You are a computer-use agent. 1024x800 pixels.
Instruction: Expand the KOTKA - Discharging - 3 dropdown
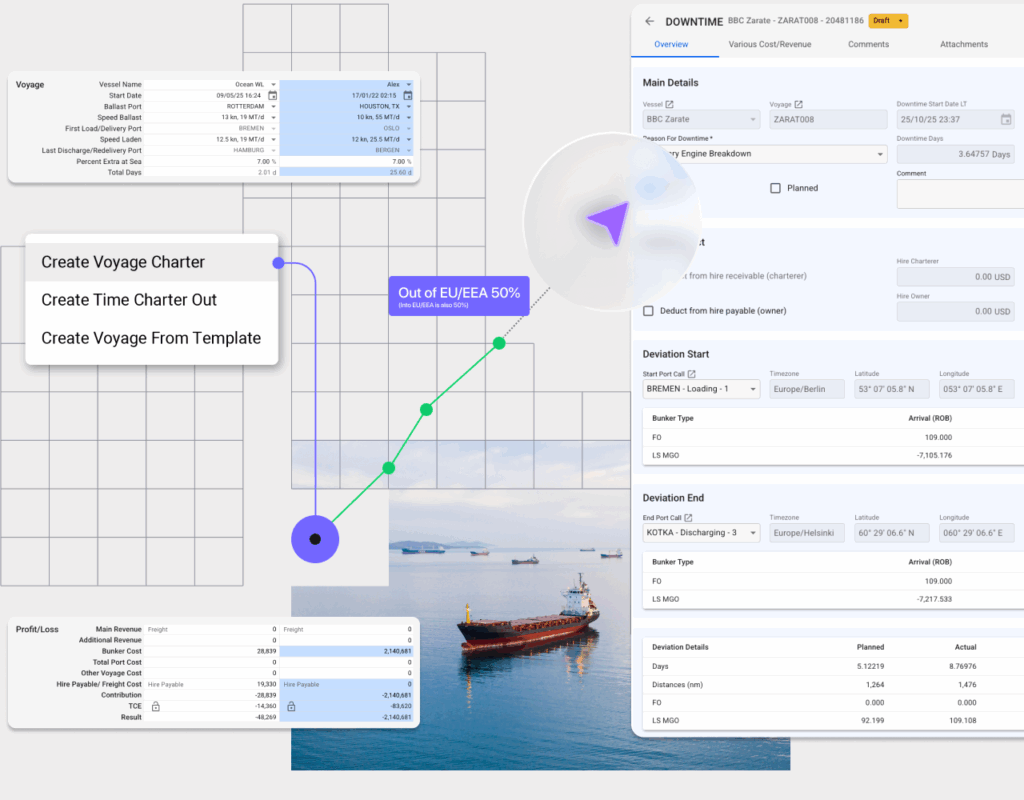[x=751, y=533]
